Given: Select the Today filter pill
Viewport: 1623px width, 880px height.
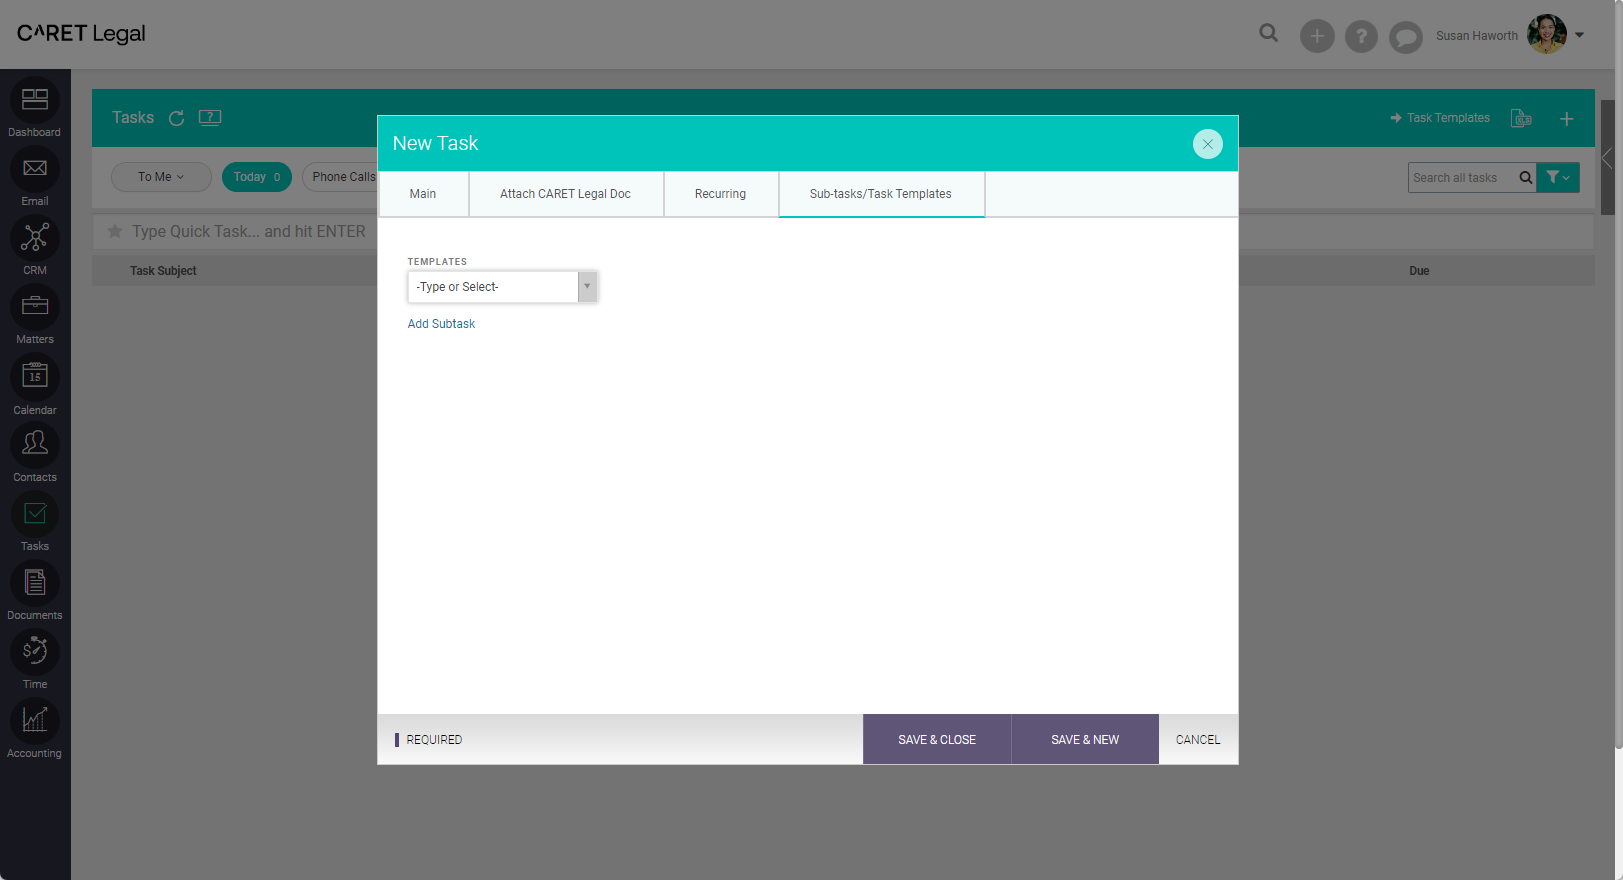Looking at the screenshot, I should pyautogui.click(x=257, y=177).
